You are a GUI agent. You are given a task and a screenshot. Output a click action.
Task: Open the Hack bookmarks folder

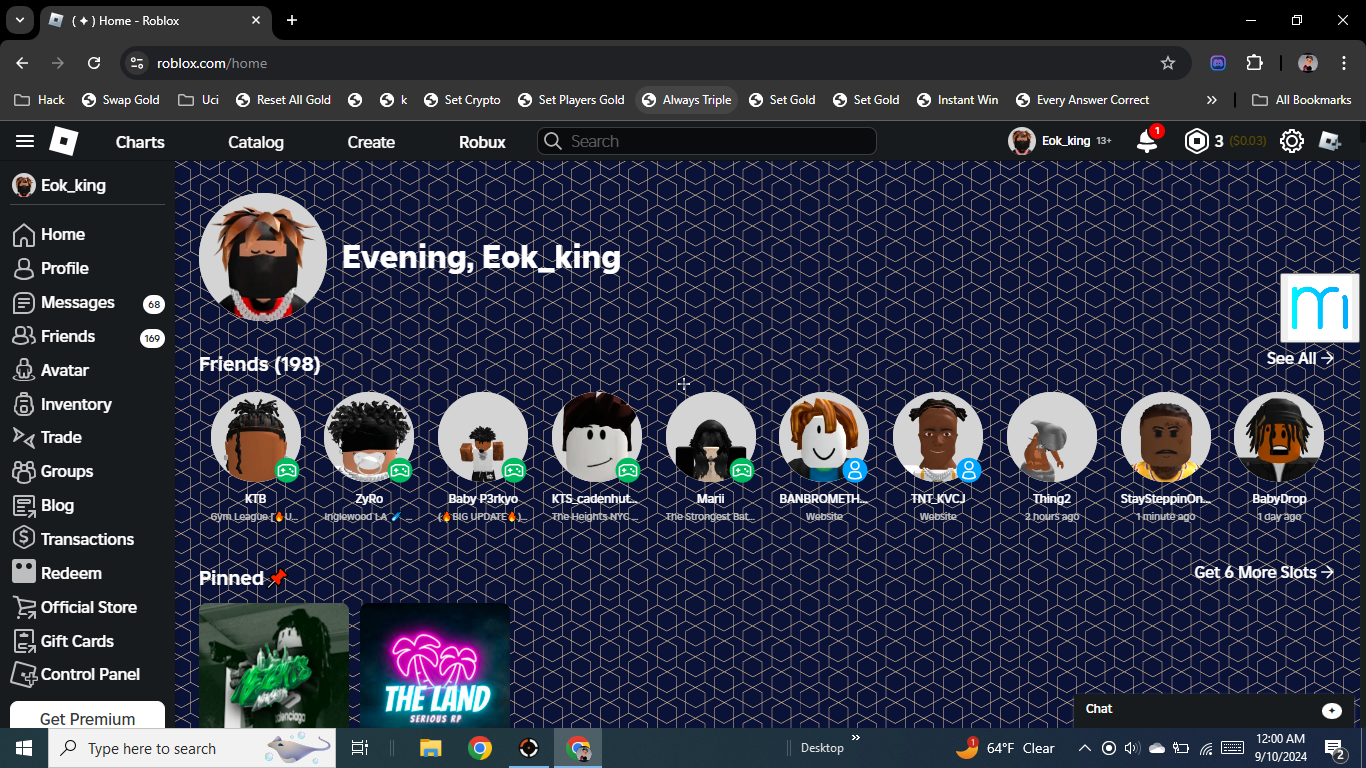pyautogui.click(x=40, y=100)
